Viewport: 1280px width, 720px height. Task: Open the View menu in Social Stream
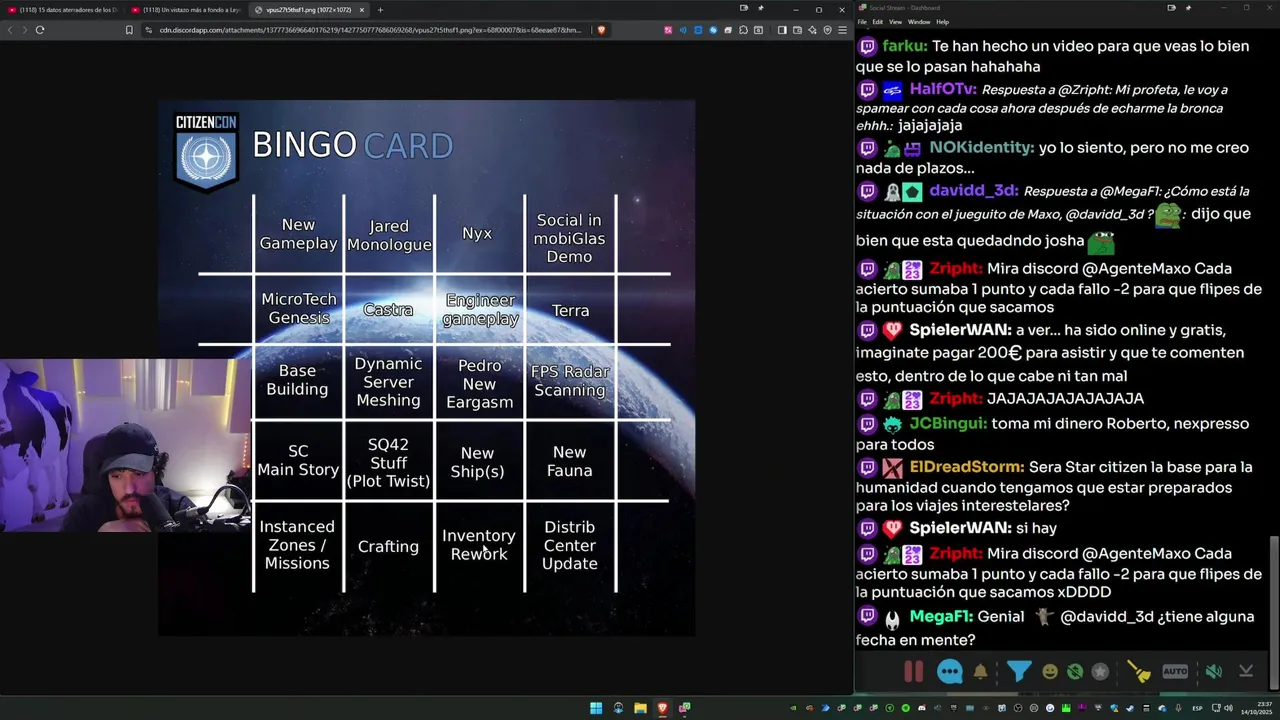895,22
